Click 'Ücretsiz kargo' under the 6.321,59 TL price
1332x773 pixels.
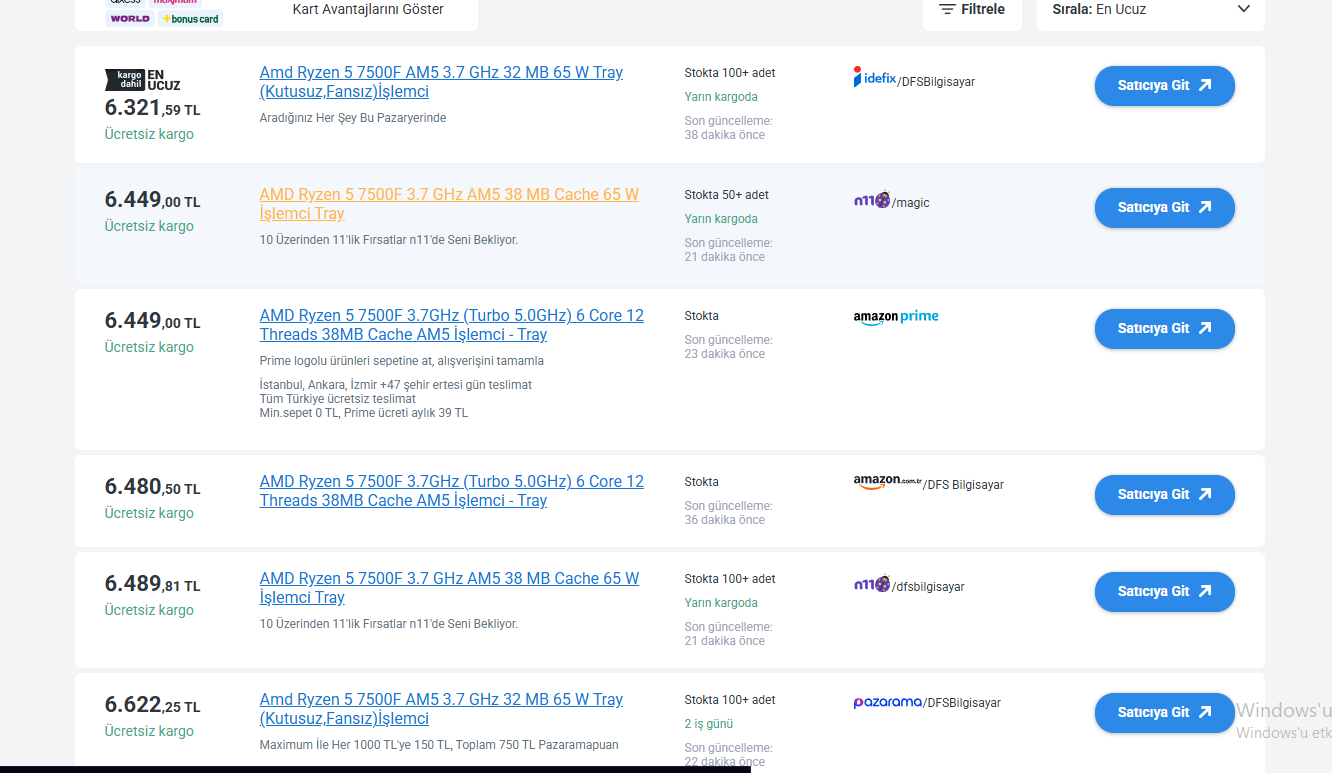coord(149,134)
